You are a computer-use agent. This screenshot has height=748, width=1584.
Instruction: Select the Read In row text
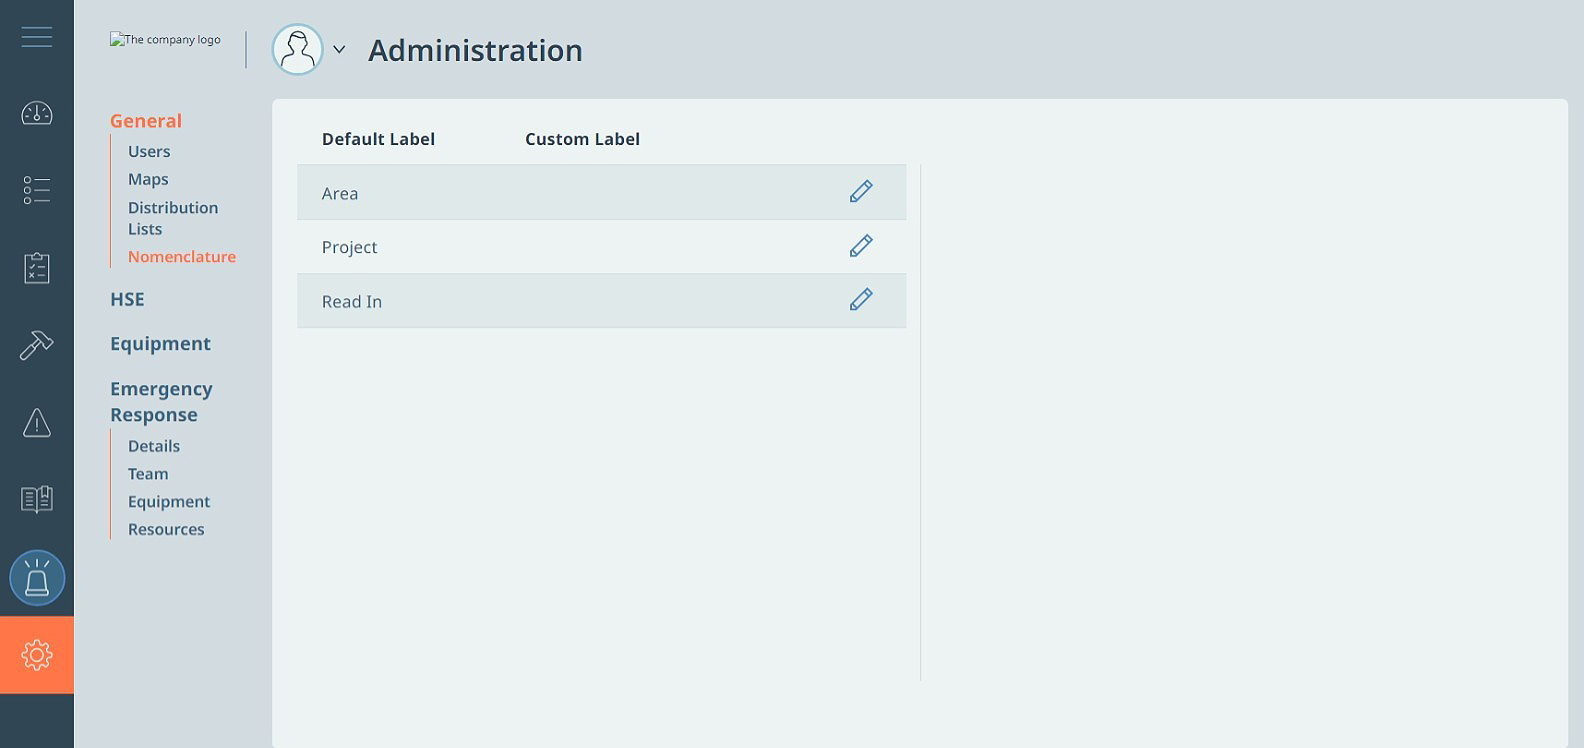pyautogui.click(x=352, y=302)
